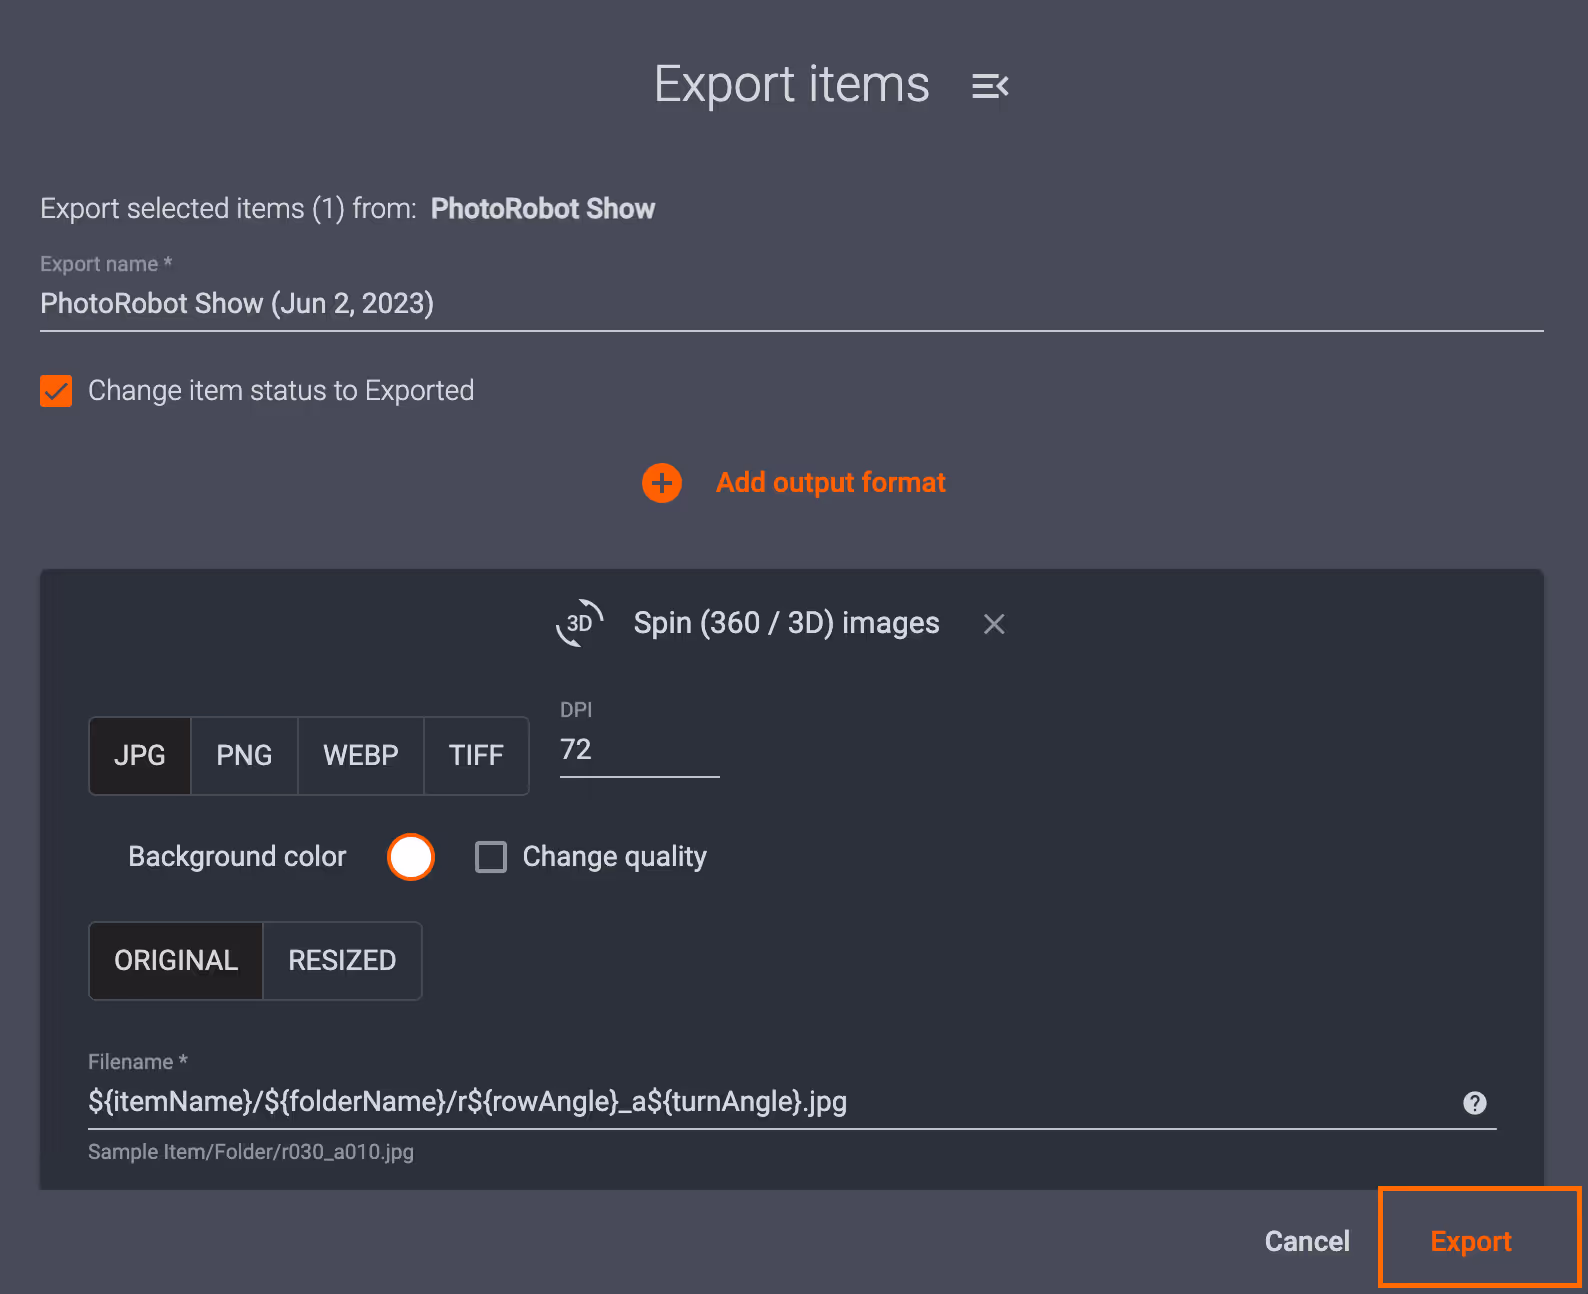Select the PNG format tab
1588x1294 pixels.
point(244,756)
